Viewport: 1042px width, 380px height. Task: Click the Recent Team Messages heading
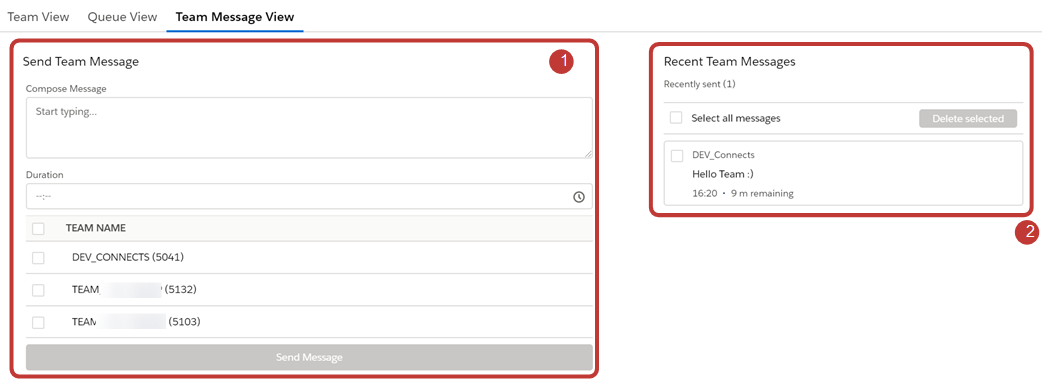(730, 62)
